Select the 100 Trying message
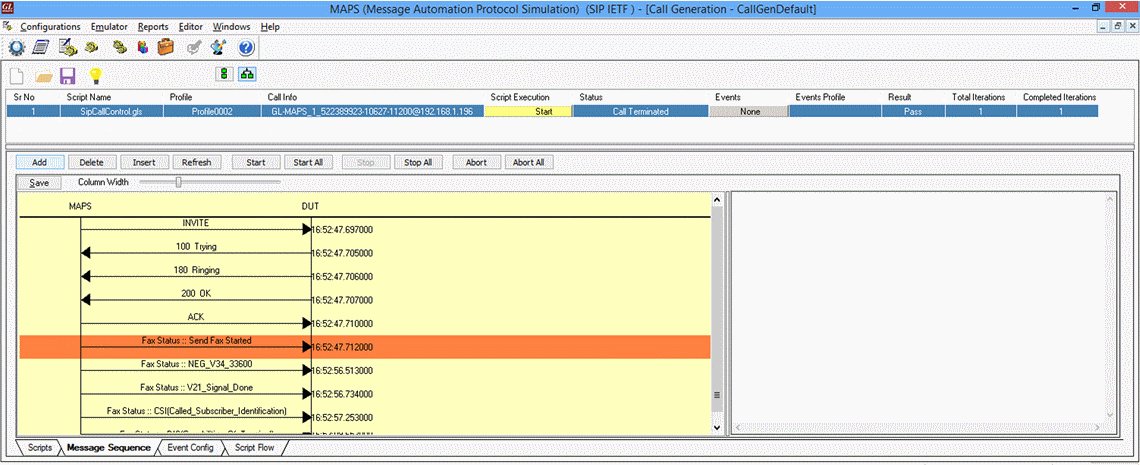 [196, 252]
